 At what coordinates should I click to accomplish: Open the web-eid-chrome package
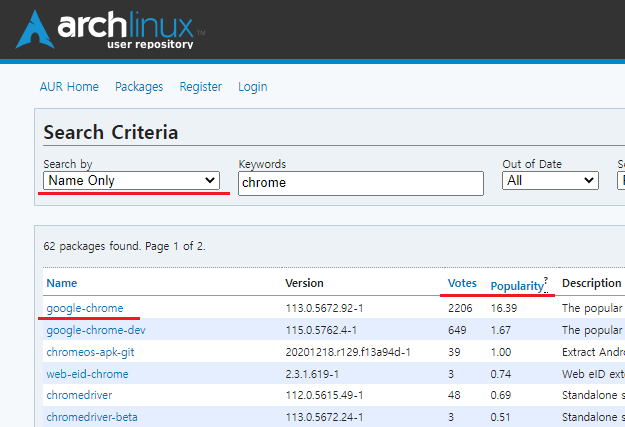pyautogui.click(x=87, y=374)
